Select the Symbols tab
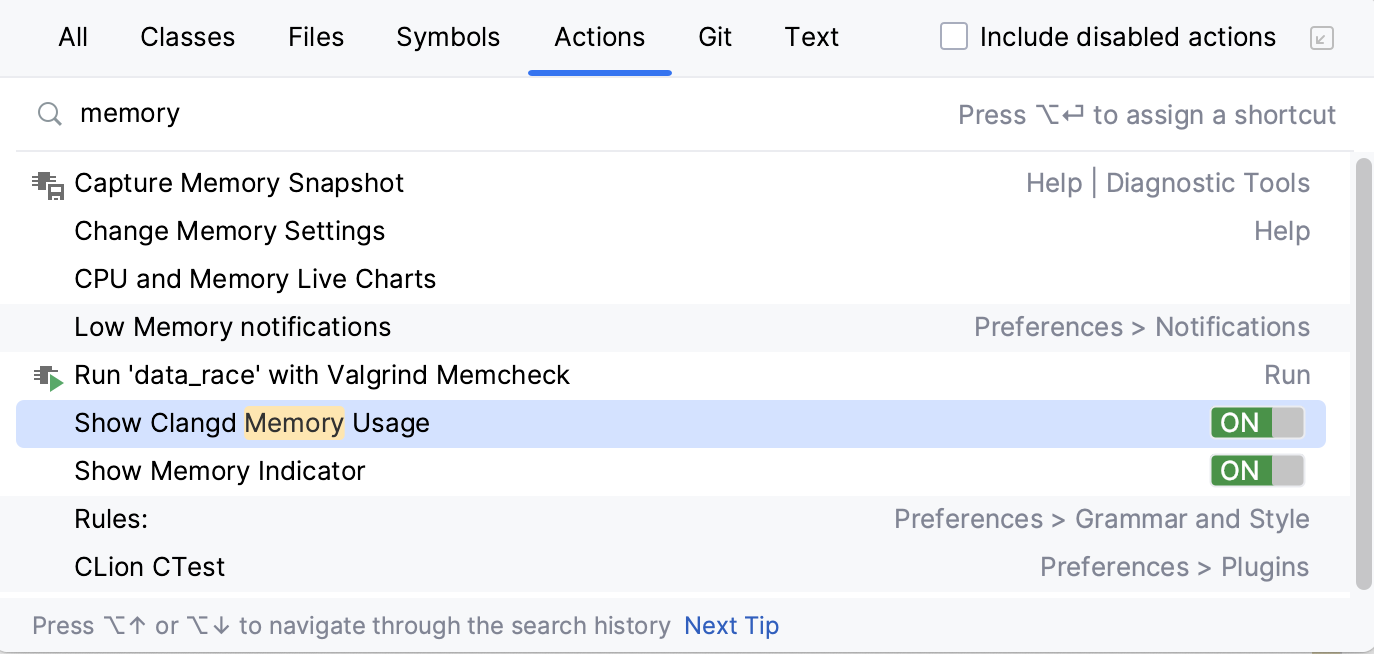Screen dimensions: 1374x654 (x=448, y=37)
